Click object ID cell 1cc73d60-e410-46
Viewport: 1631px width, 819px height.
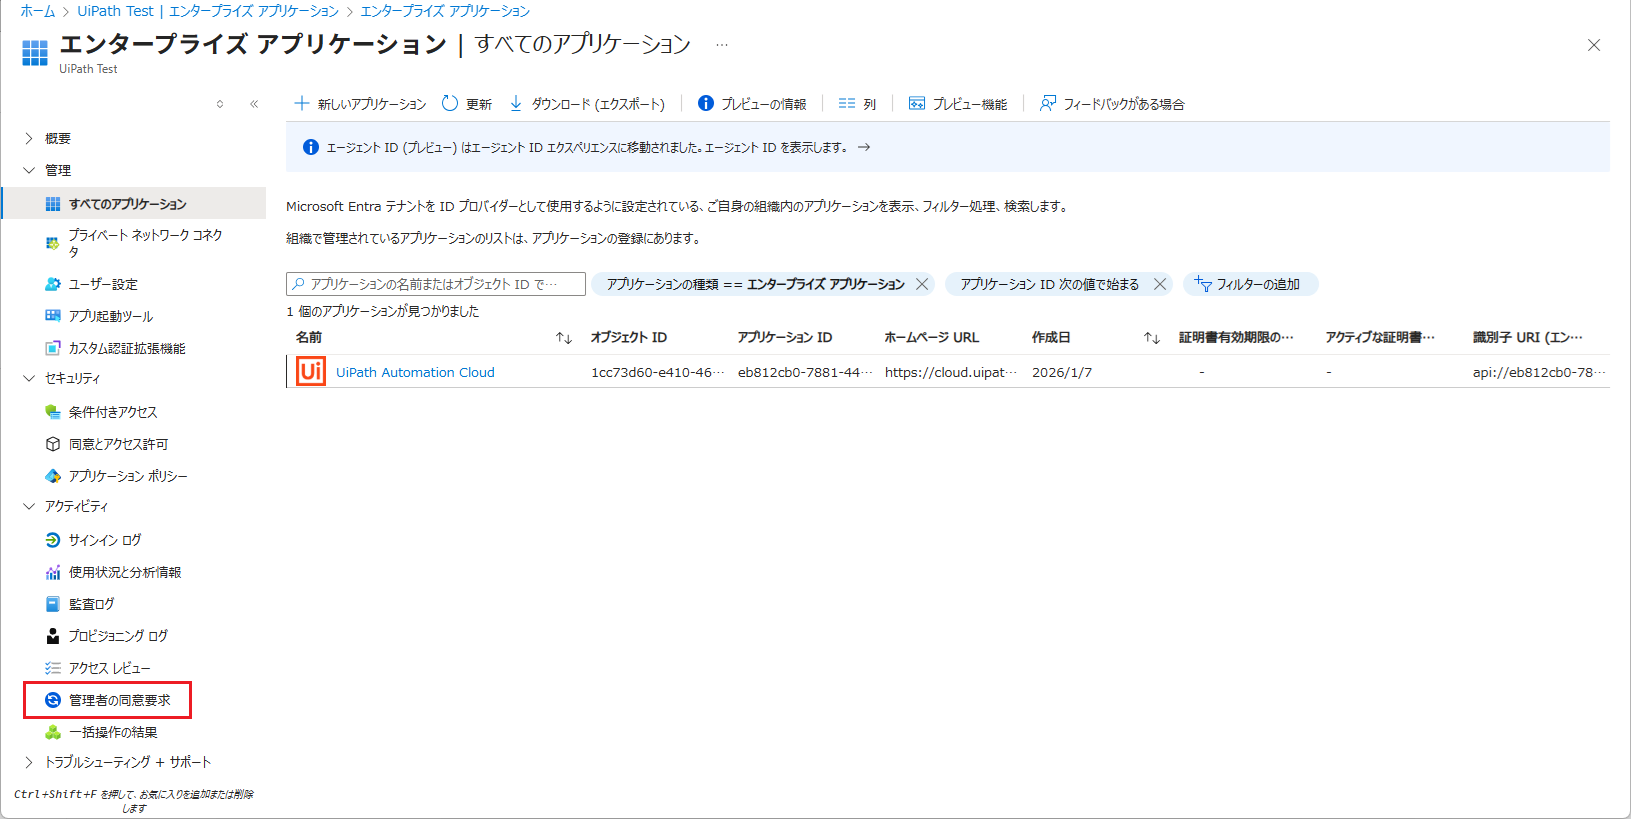tap(658, 372)
